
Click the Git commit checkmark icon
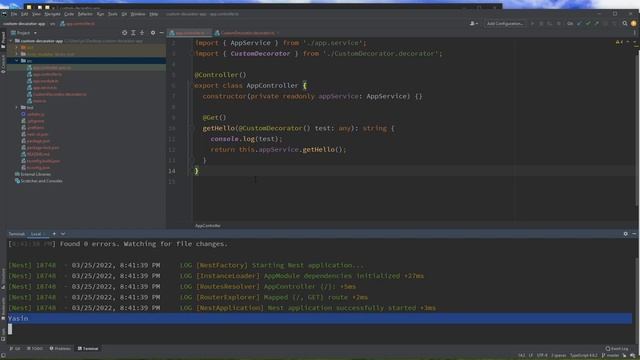(x=588, y=24)
